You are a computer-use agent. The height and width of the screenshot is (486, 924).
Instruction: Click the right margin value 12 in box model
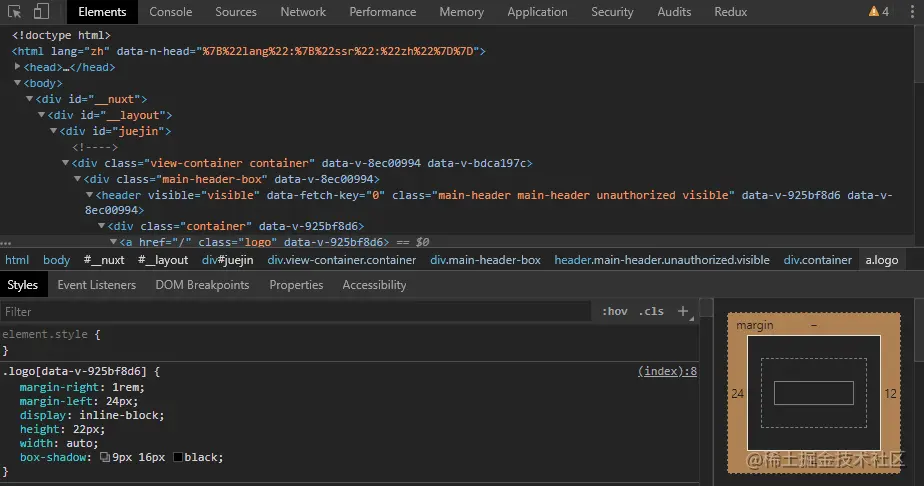(890, 394)
